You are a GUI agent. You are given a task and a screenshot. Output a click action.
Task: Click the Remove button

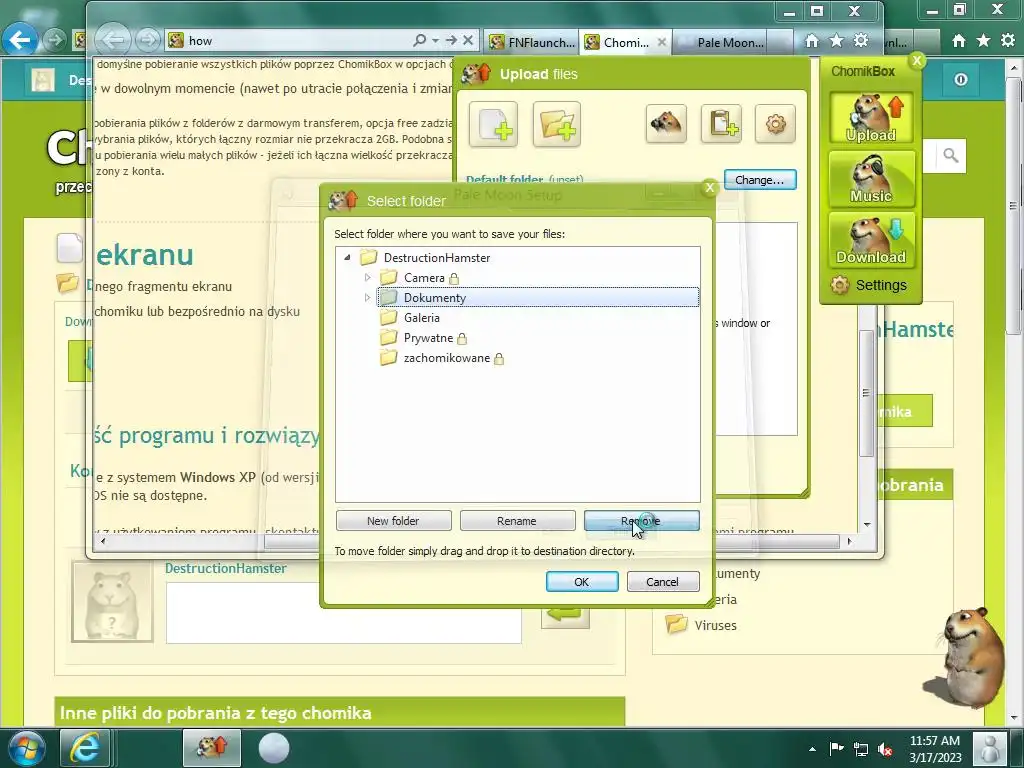tap(641, 520)
